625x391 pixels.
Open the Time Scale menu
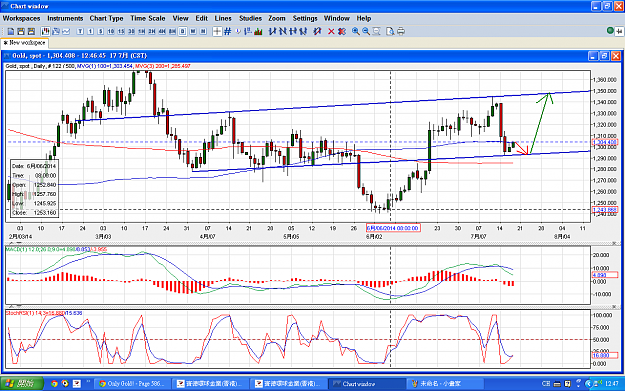[x=147, y=18]
